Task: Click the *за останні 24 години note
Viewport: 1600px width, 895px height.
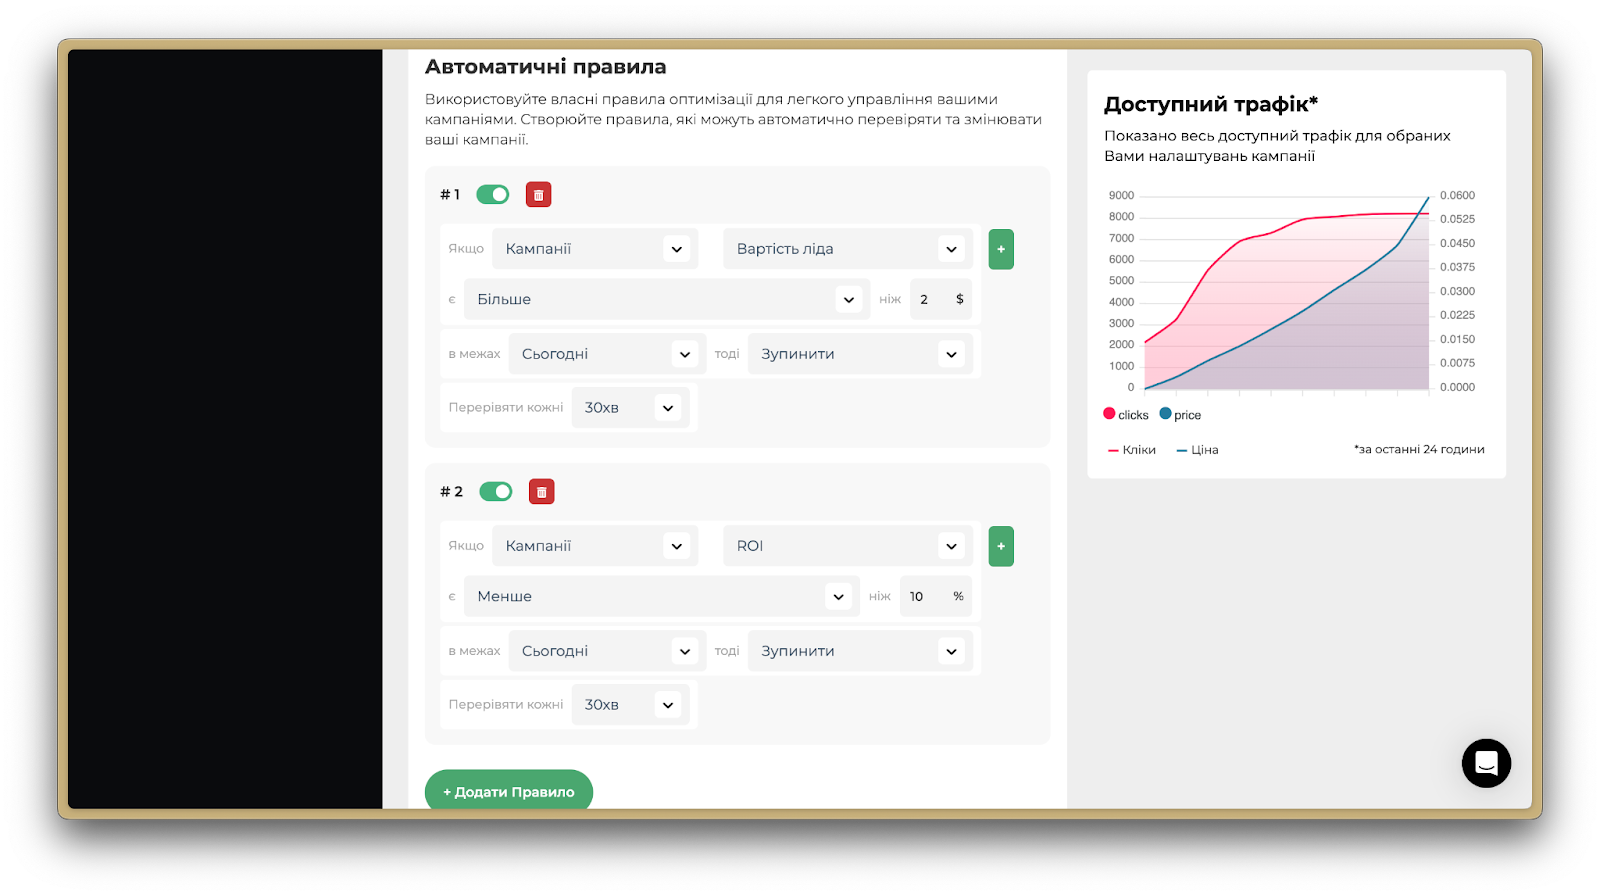Action: pyautogui.click(x=1419, y=450)
